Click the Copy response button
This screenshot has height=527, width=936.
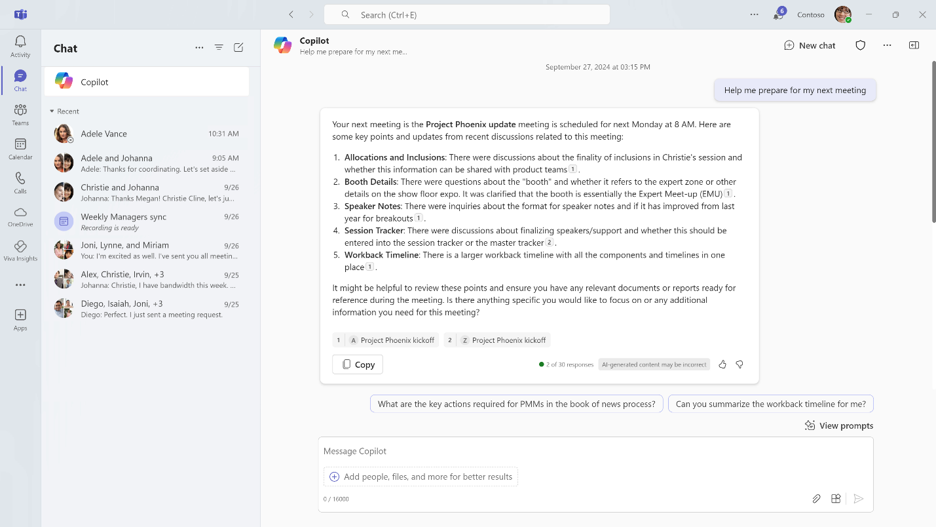coord(357,365)
